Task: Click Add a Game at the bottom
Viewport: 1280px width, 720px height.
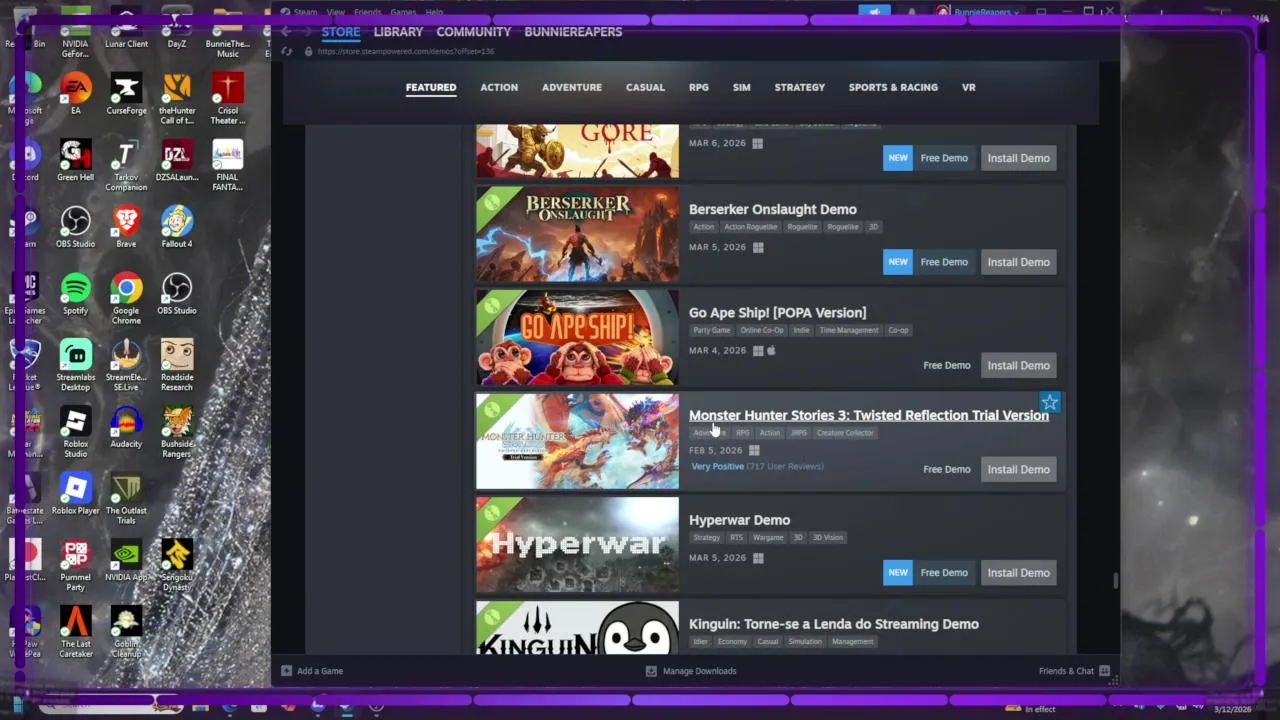Action: (312, 671)
